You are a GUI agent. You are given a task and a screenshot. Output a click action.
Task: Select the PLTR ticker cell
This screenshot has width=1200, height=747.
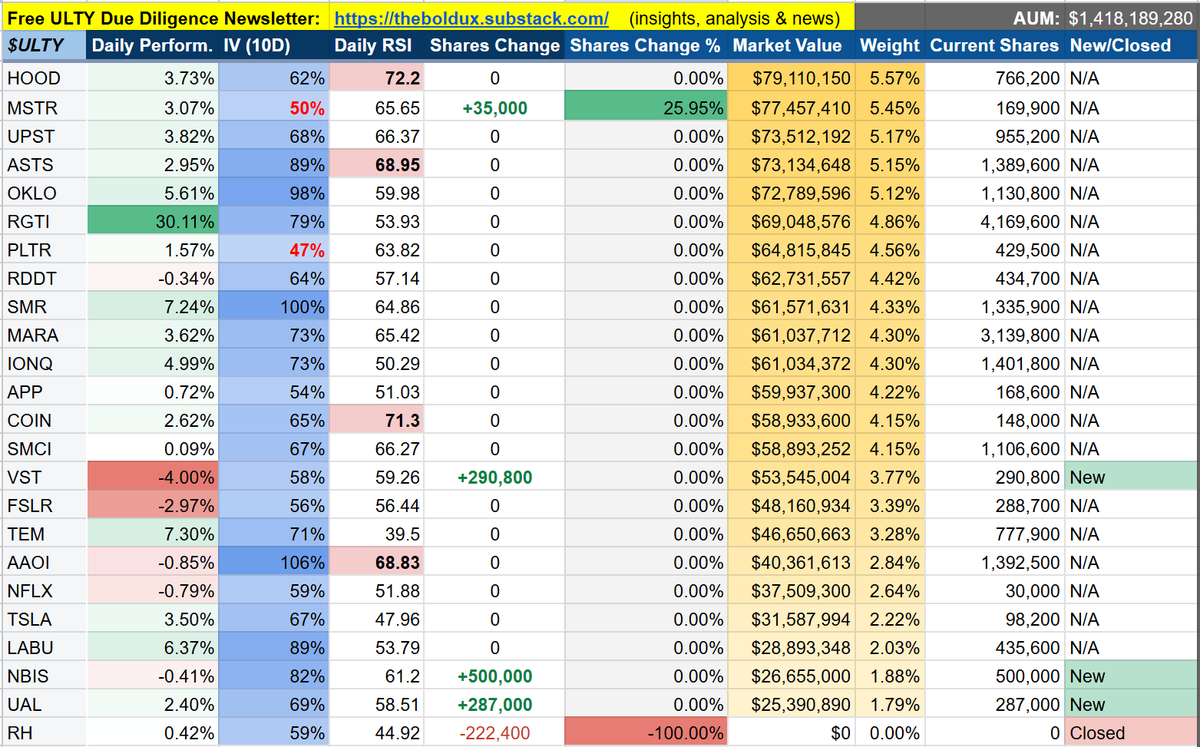[43, 249]
